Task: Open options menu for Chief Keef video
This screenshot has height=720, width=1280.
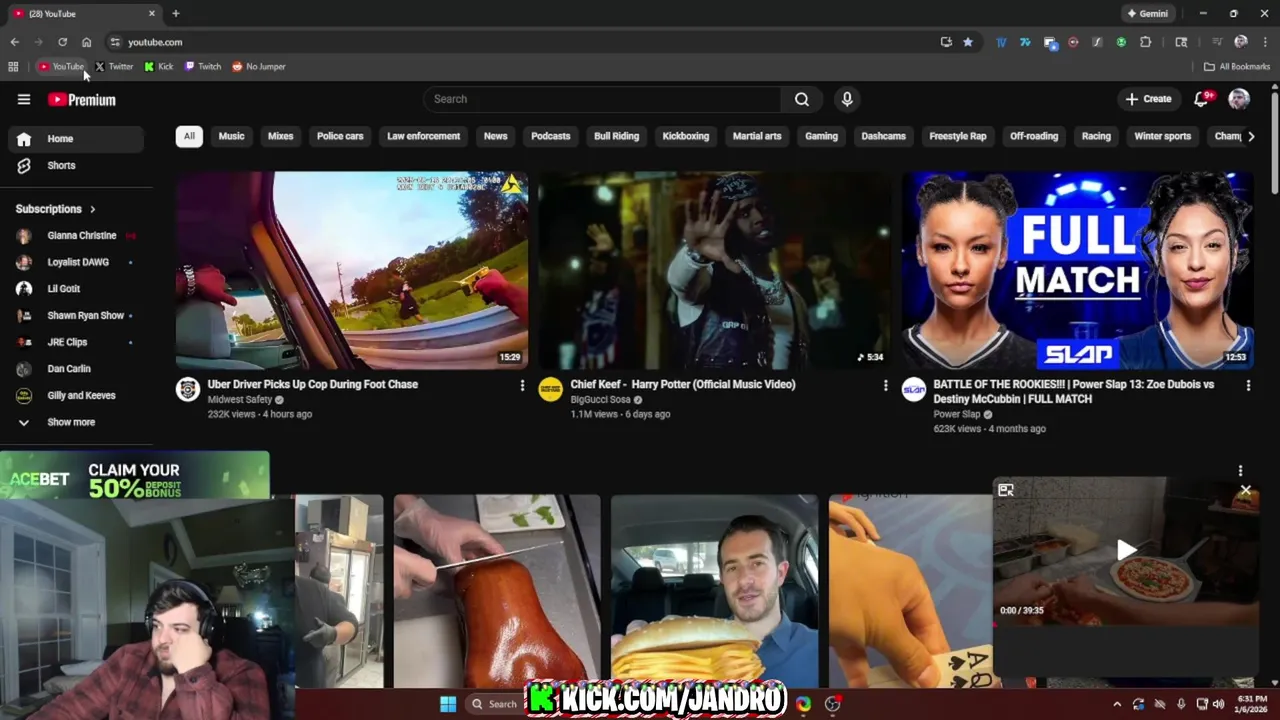Action: click(x=885, y=385)
